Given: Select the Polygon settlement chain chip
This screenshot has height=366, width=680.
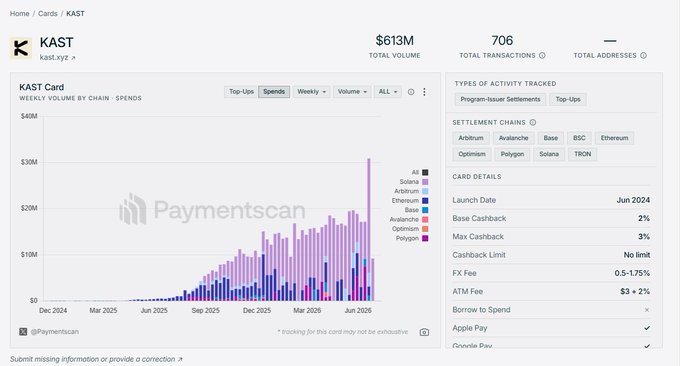Looking at the screenshot, I should pyautogui.click(x=512, y=154).
